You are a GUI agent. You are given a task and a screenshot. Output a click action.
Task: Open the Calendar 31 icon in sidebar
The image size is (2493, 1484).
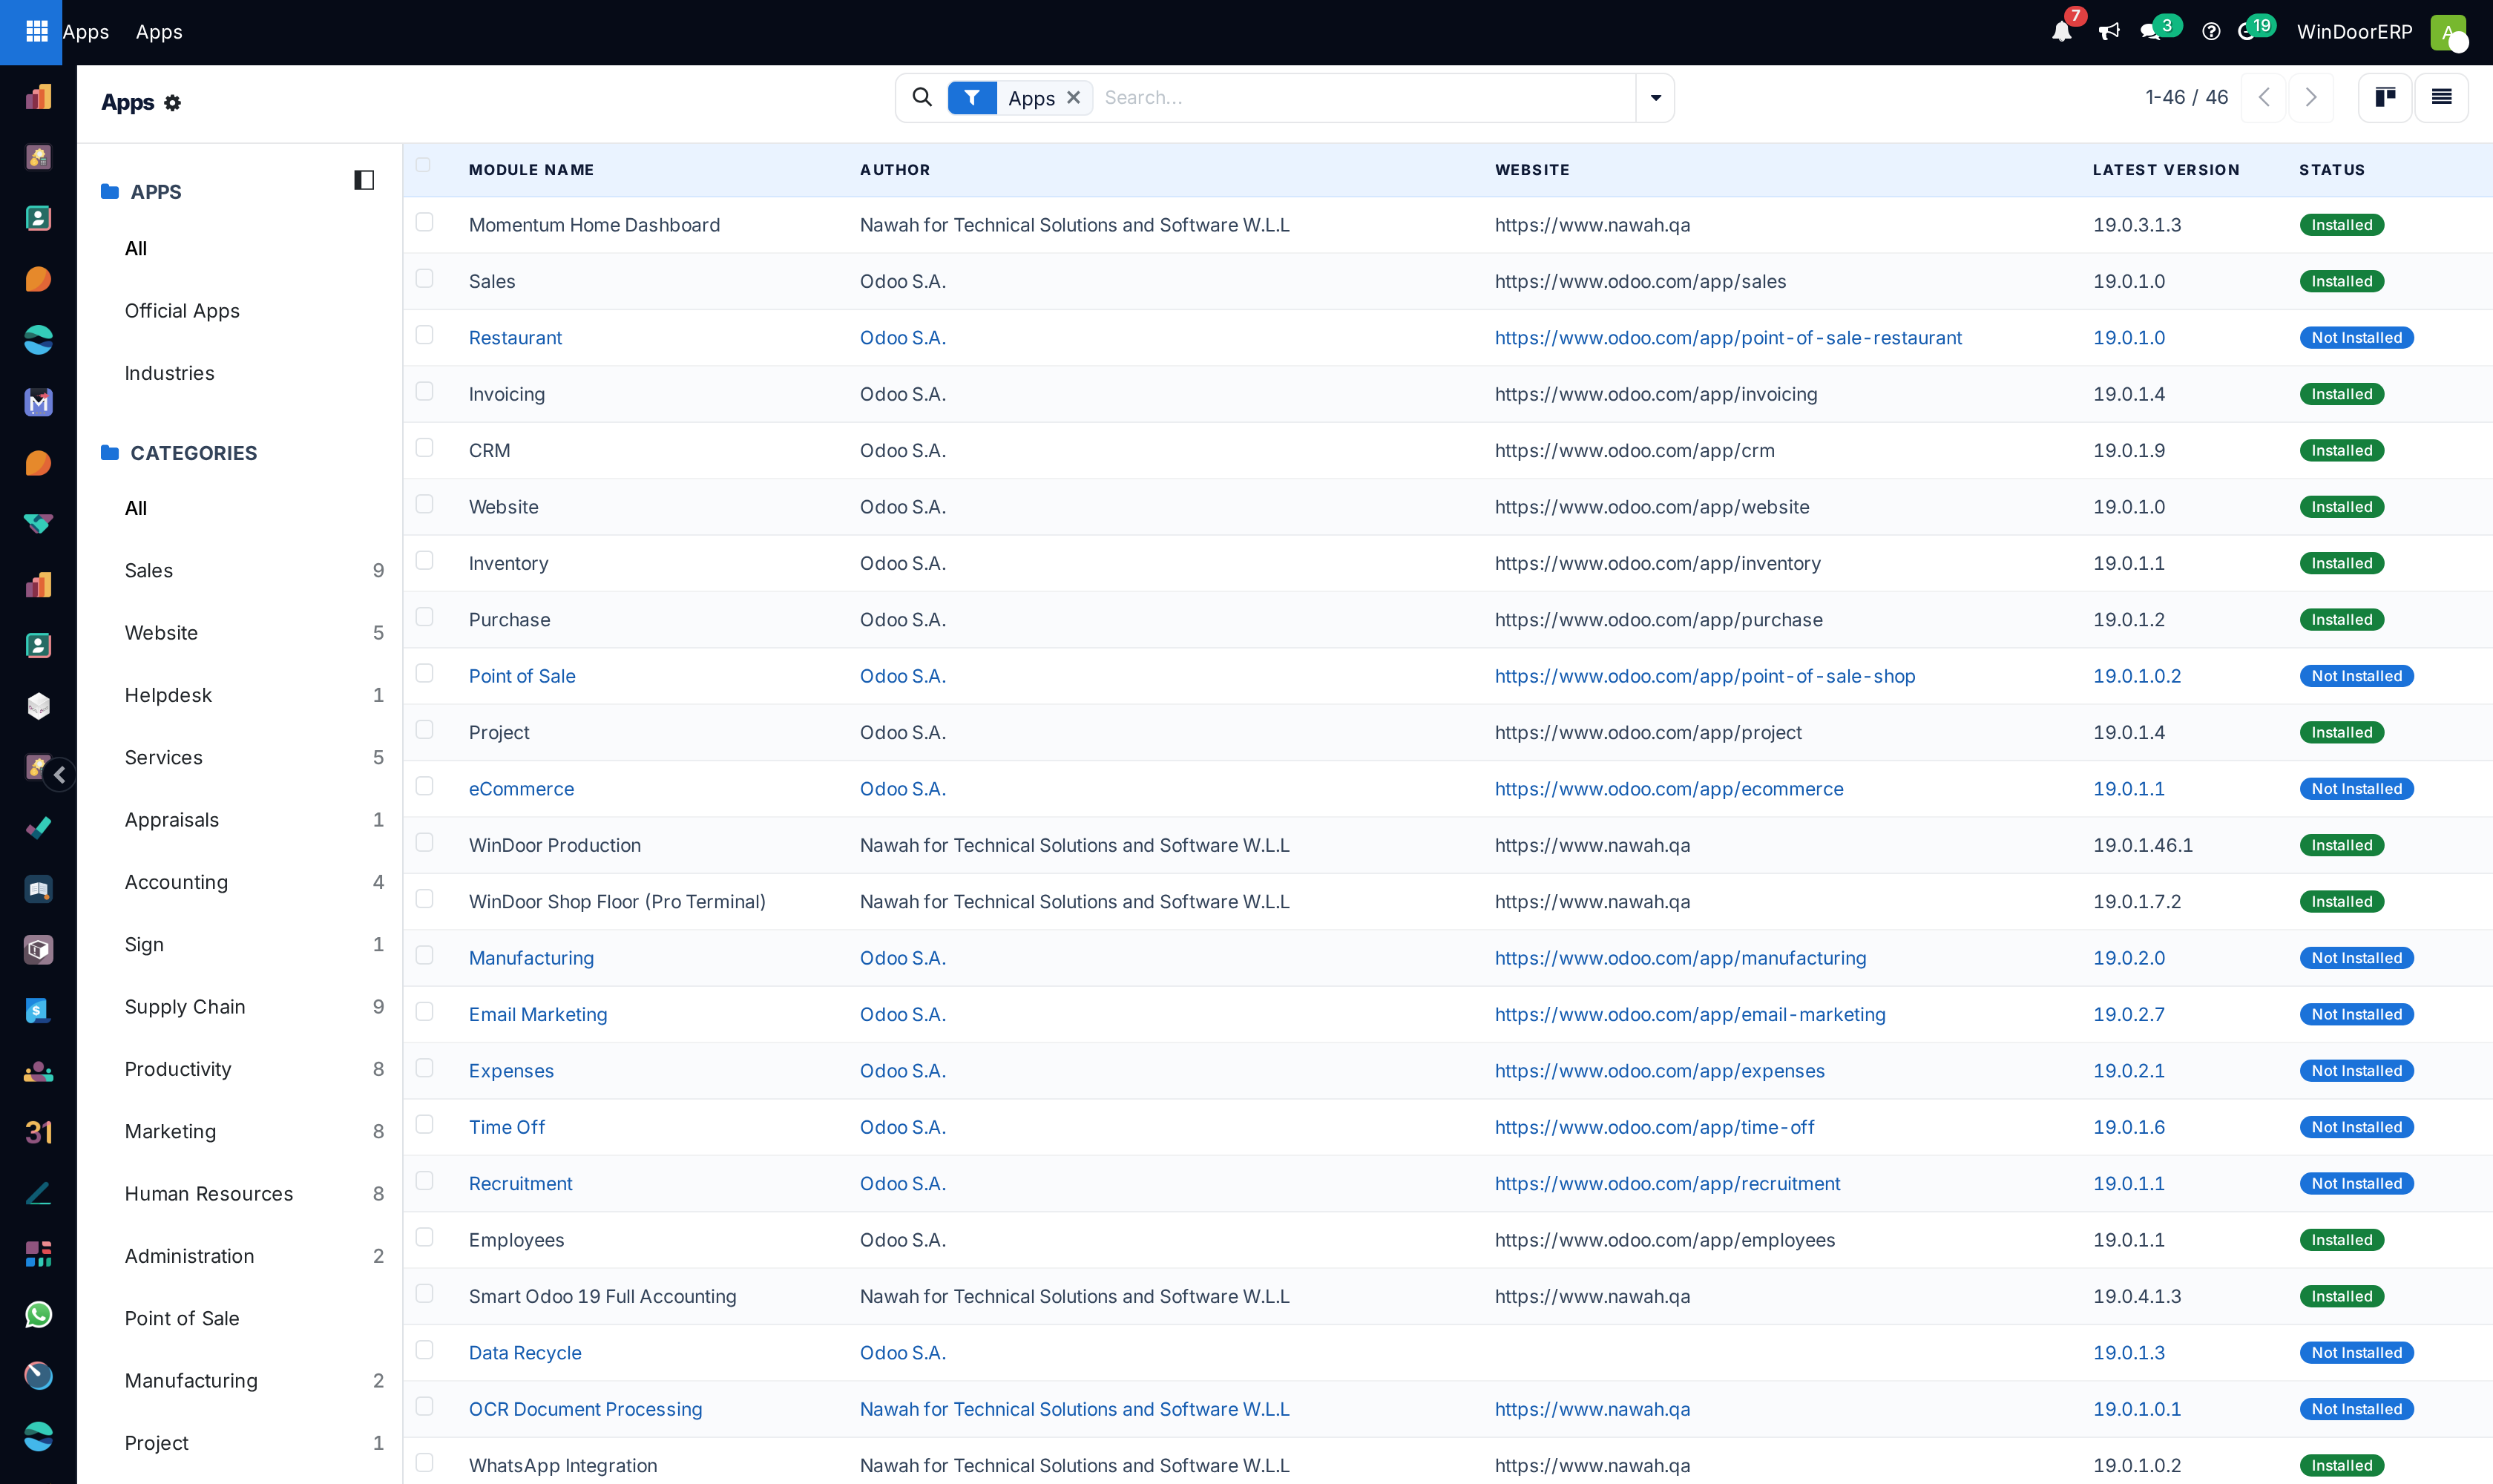pyautogui.click(x=38, y=1132)
